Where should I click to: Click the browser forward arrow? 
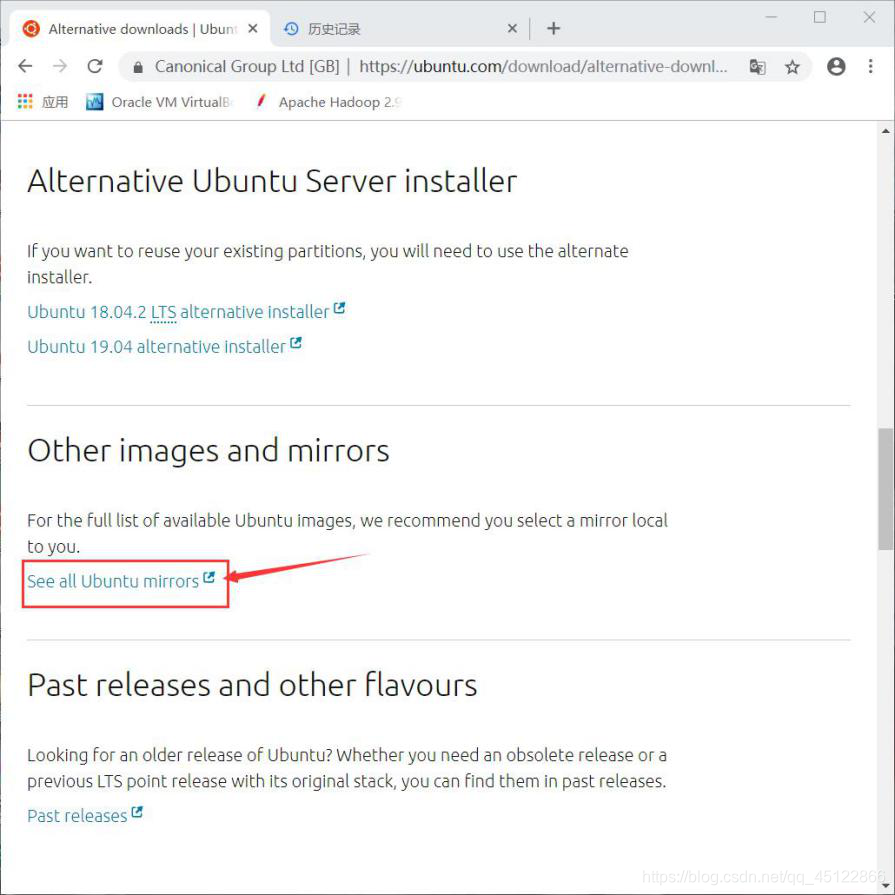click(x=60, y=66)
